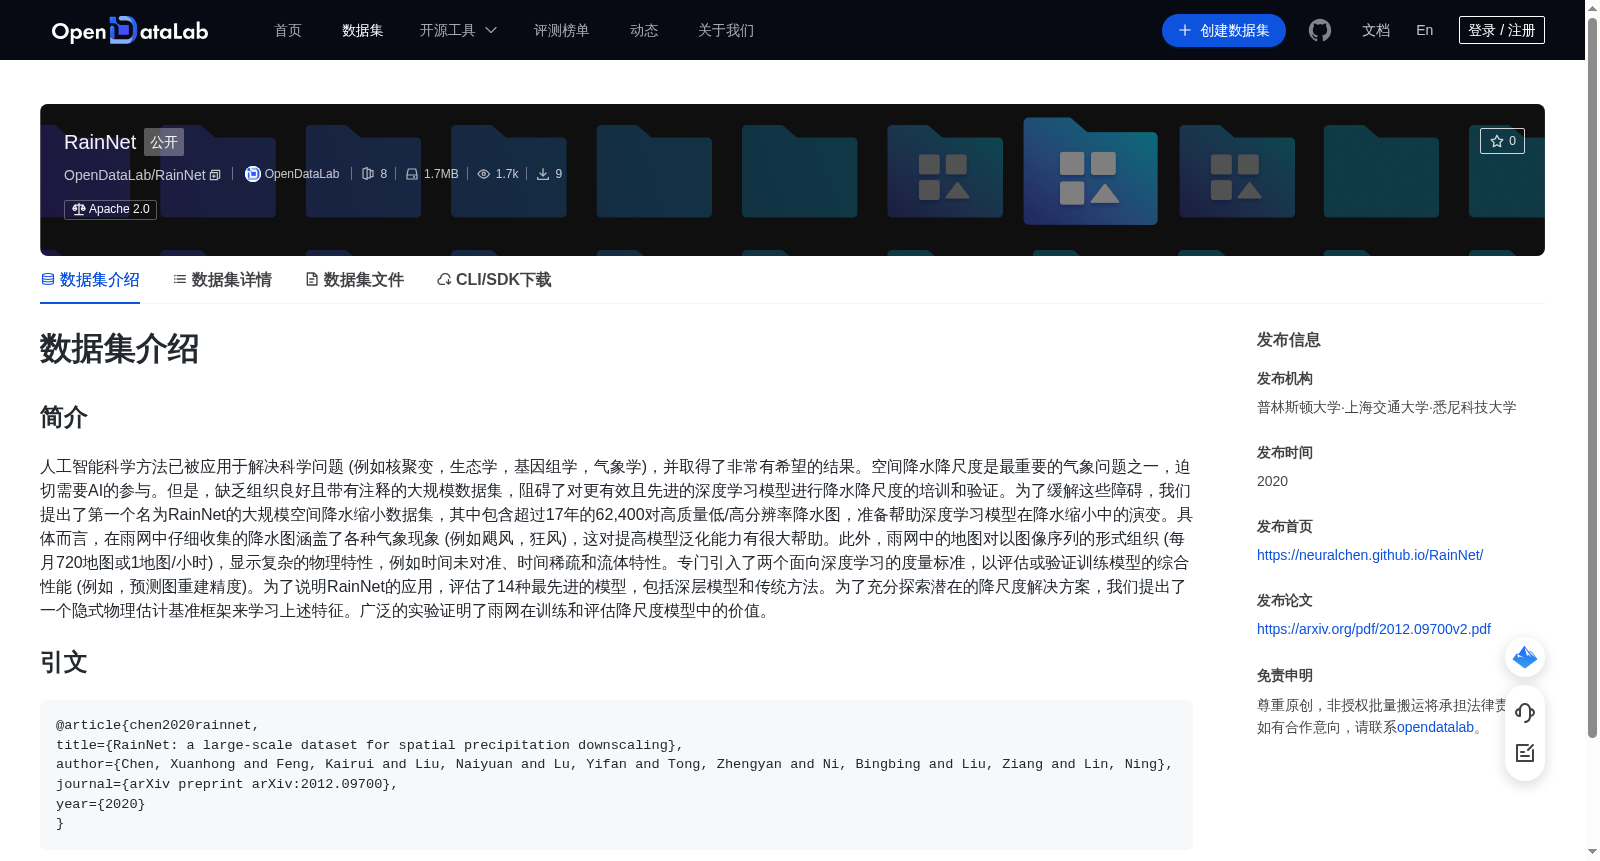
Task: Click the download count icon 9
Action: 543,174
